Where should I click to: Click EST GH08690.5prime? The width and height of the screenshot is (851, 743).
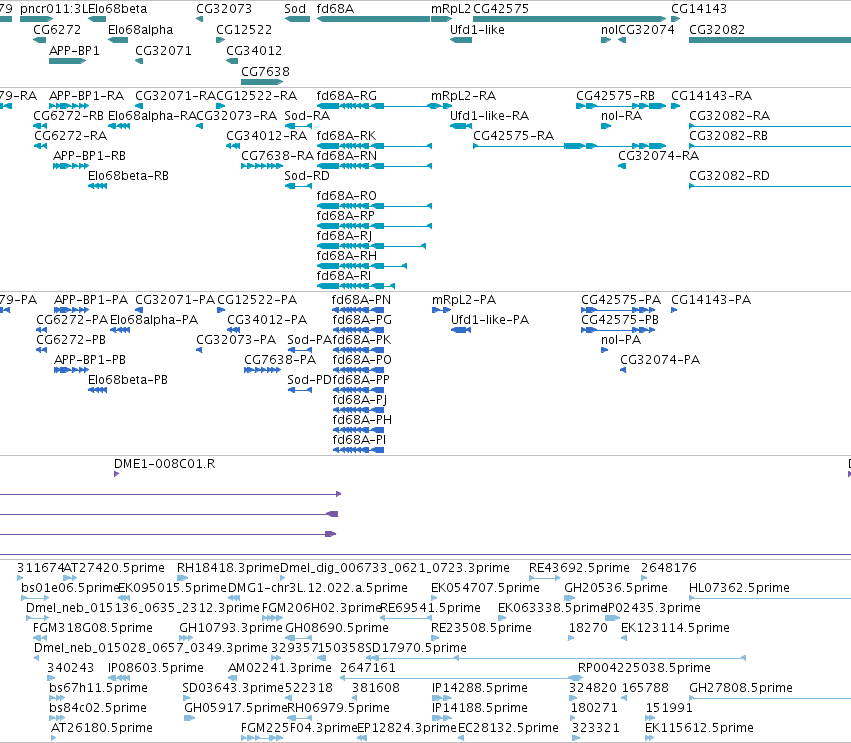click(337, 628)
